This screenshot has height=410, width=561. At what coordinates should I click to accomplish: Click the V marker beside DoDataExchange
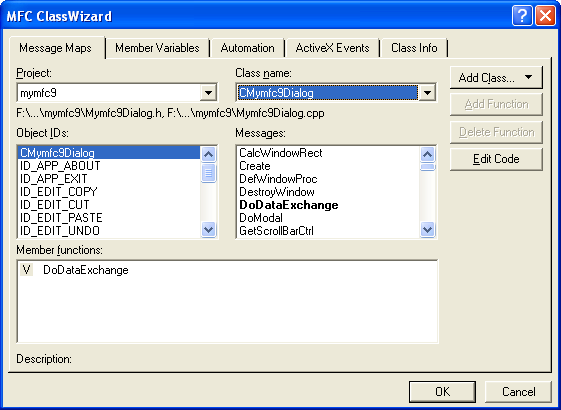pos(26,269)
